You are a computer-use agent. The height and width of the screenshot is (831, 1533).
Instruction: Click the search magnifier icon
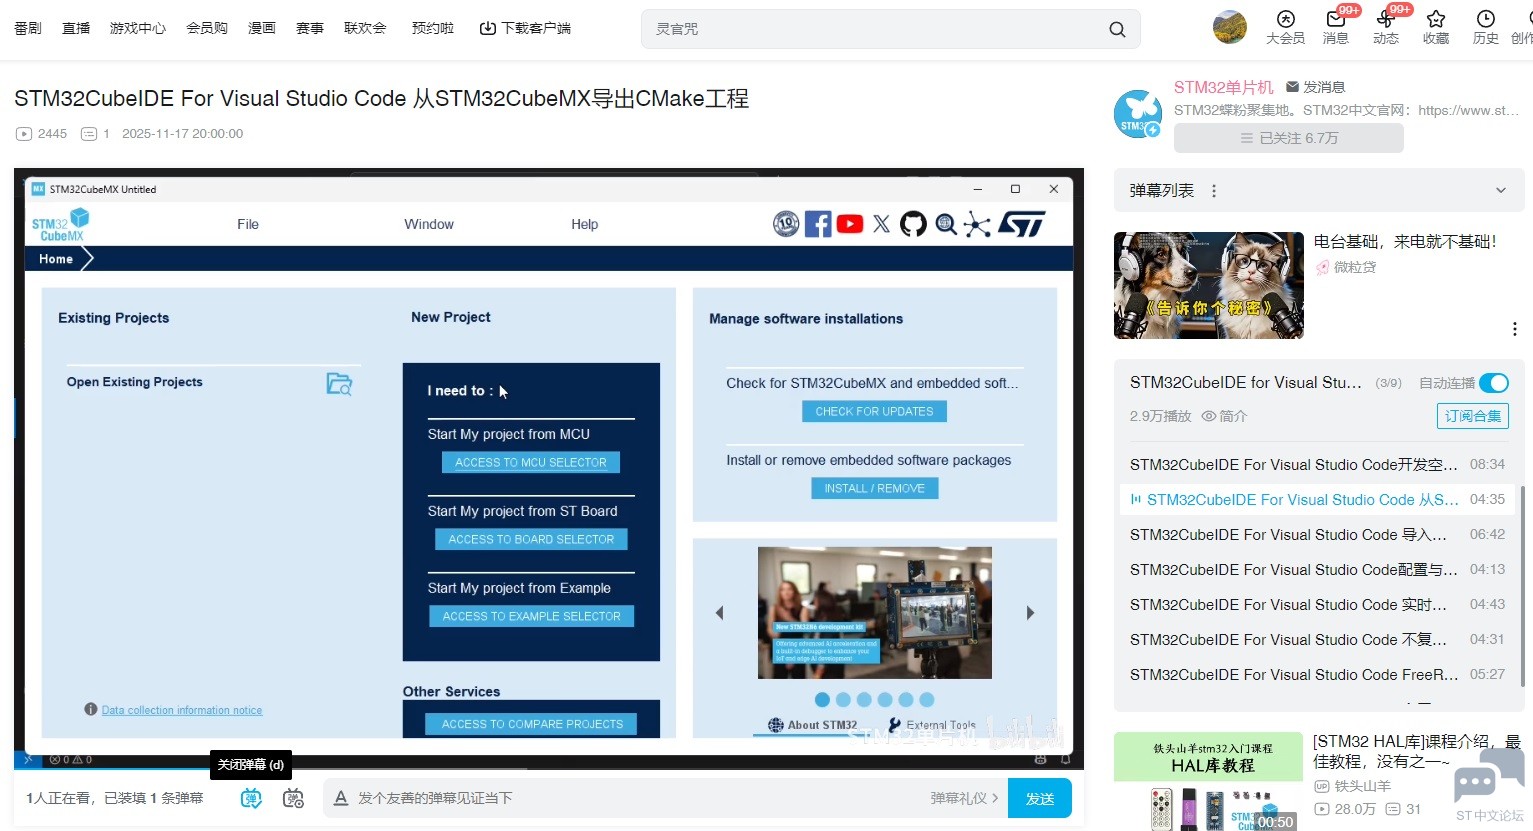[1117, 29]
